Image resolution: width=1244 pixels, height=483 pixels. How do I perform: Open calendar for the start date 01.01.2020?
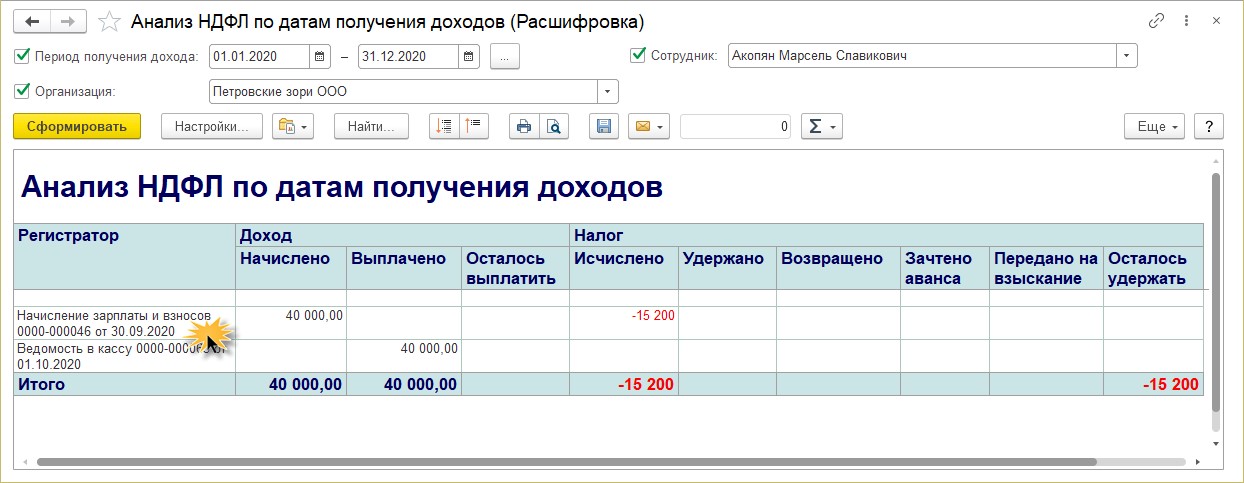320,57
